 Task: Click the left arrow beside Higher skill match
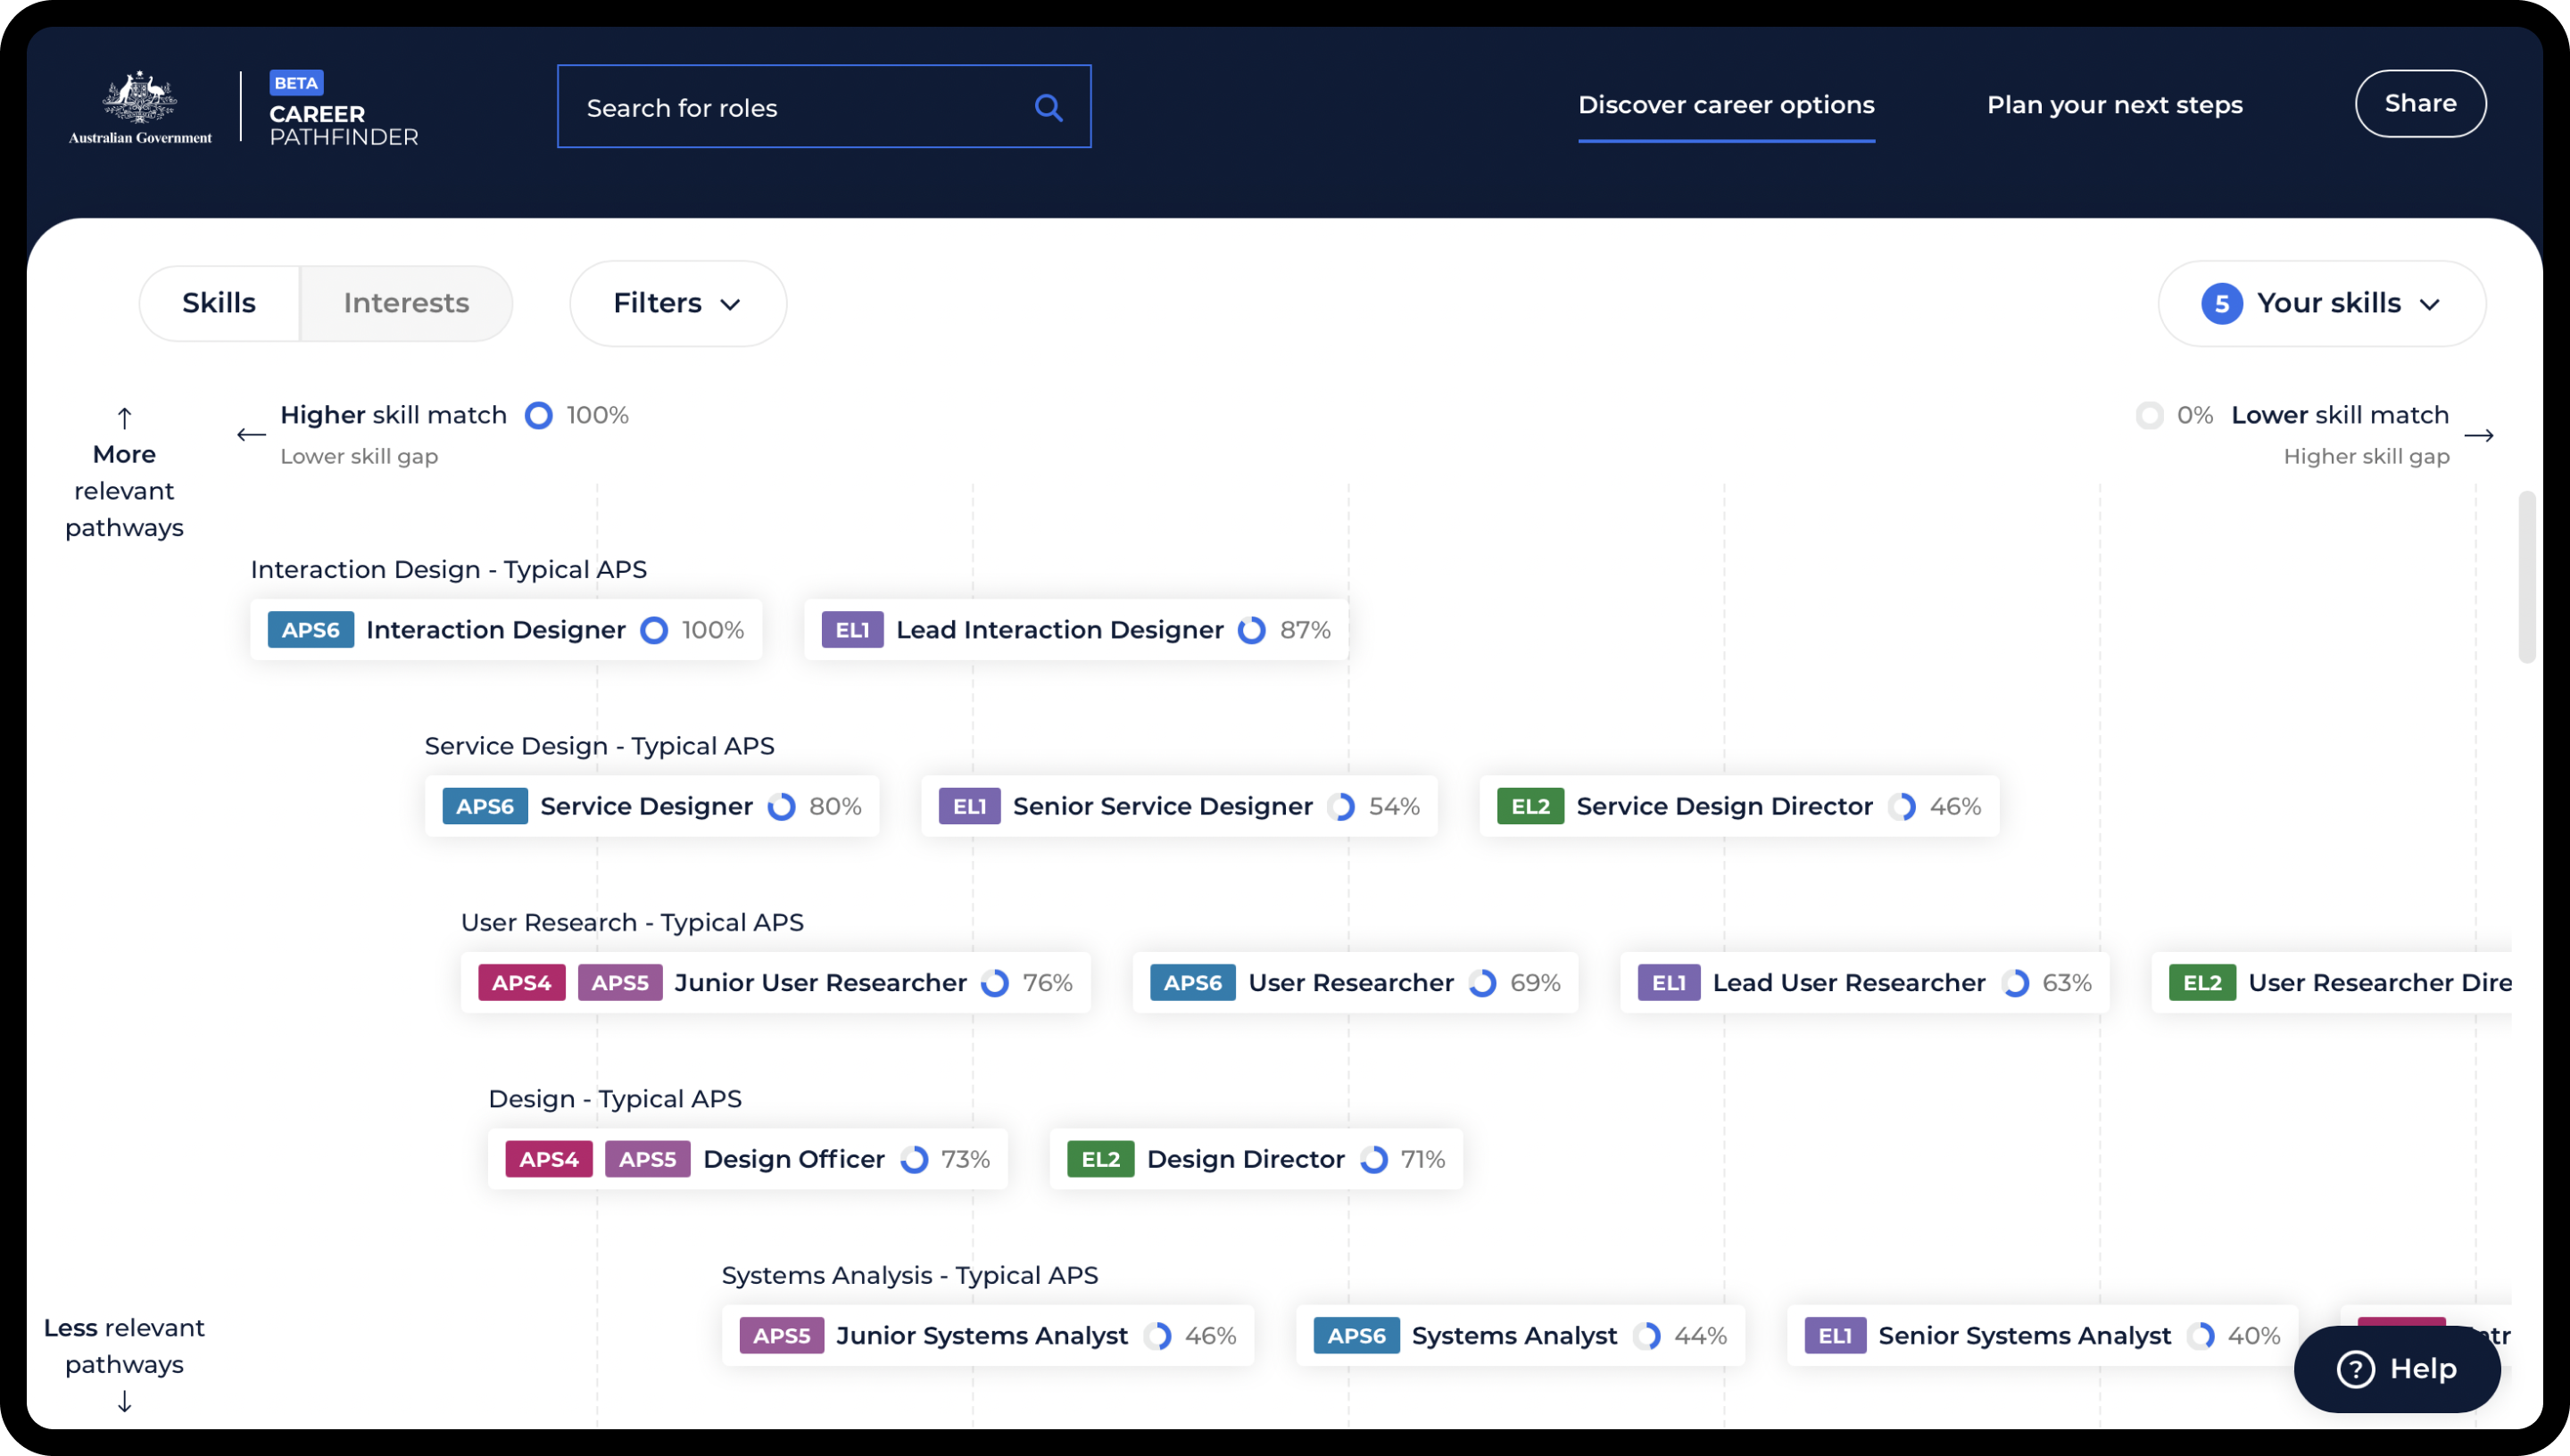click(x=251, y=434)
